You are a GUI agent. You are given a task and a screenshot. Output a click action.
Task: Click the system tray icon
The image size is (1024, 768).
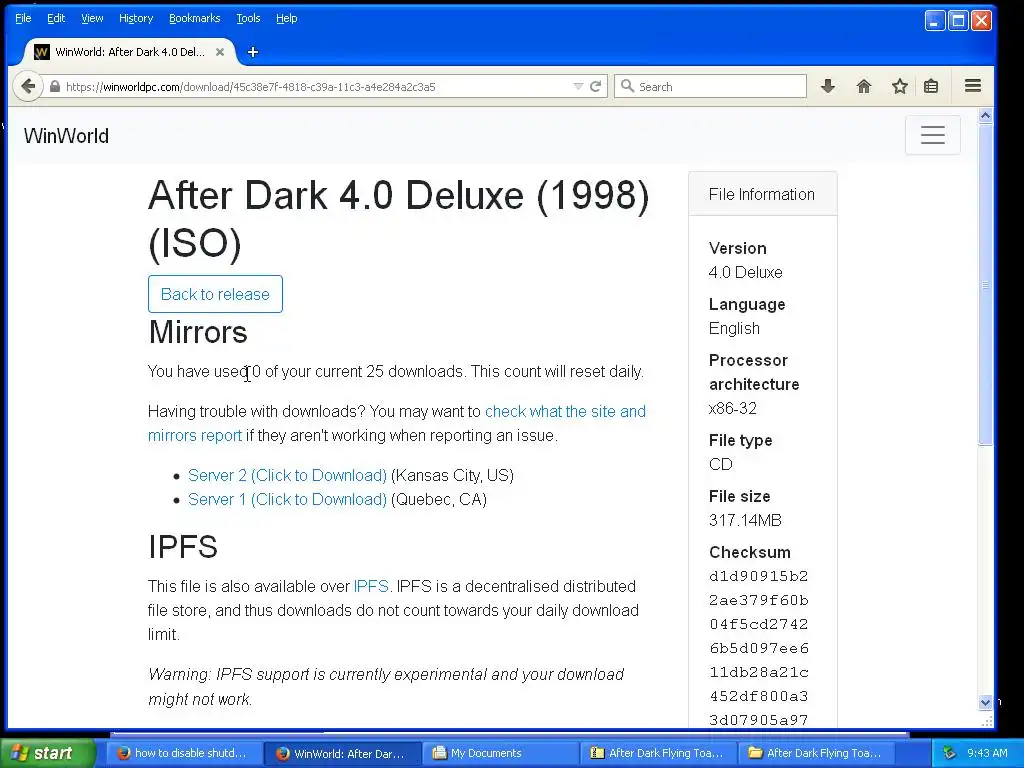949,753
